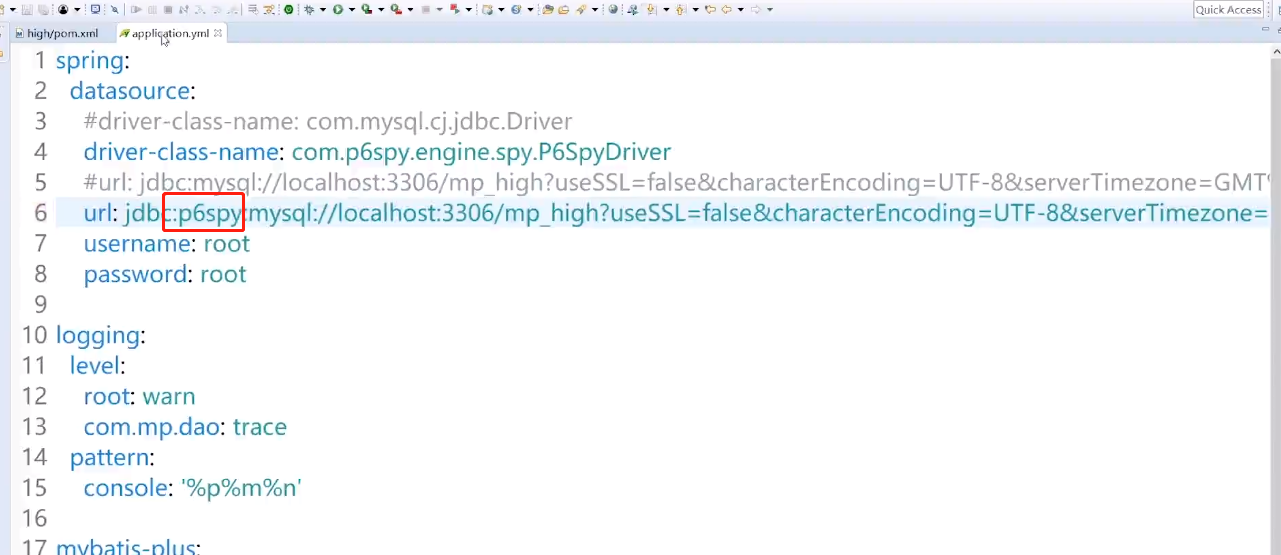Click the Debug bug icon
This screenshot has width=1281, height=555.
tap(309, 10)
